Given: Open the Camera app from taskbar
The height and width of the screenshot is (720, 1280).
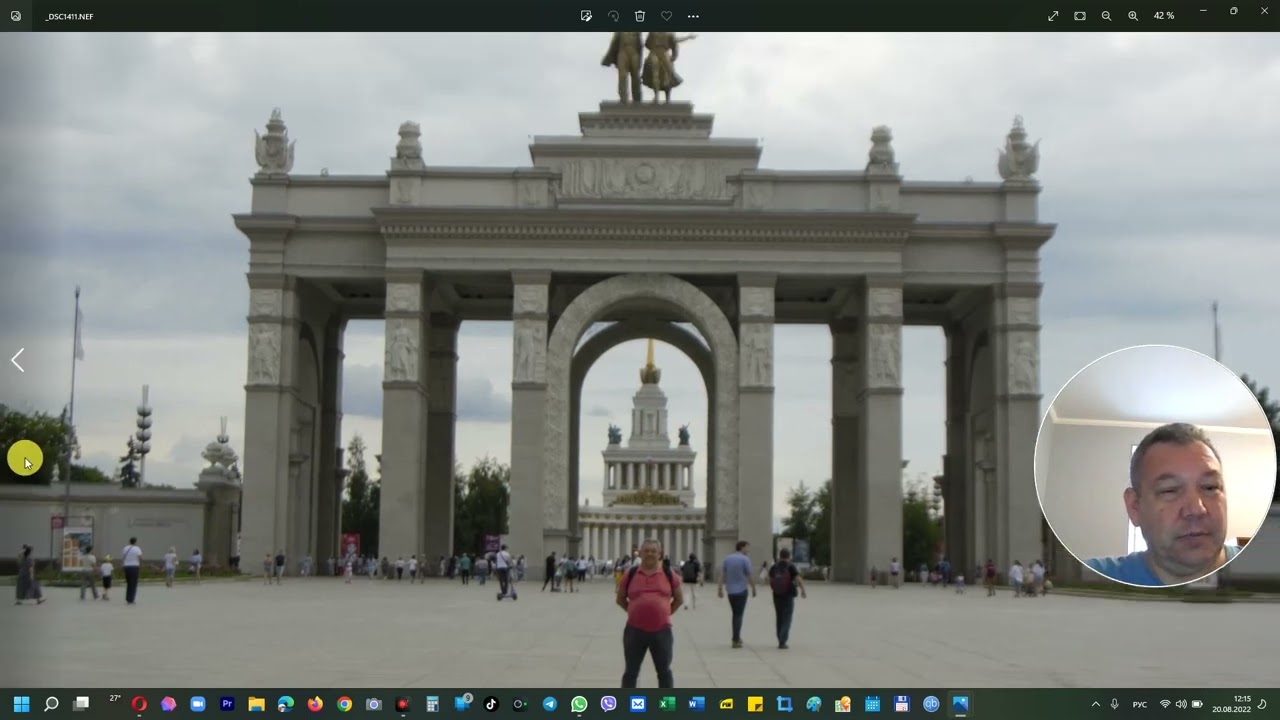Looking at the screenshot, I should click(x=374, y=704).
